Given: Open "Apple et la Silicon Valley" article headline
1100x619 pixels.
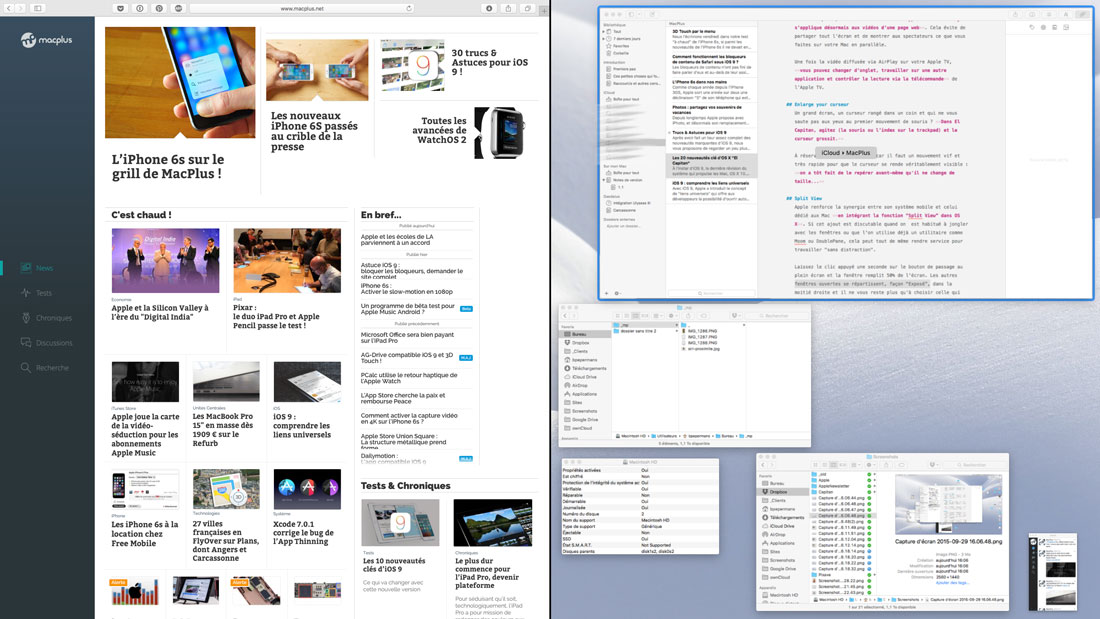Looking at the screenshot, I should 160,312.
